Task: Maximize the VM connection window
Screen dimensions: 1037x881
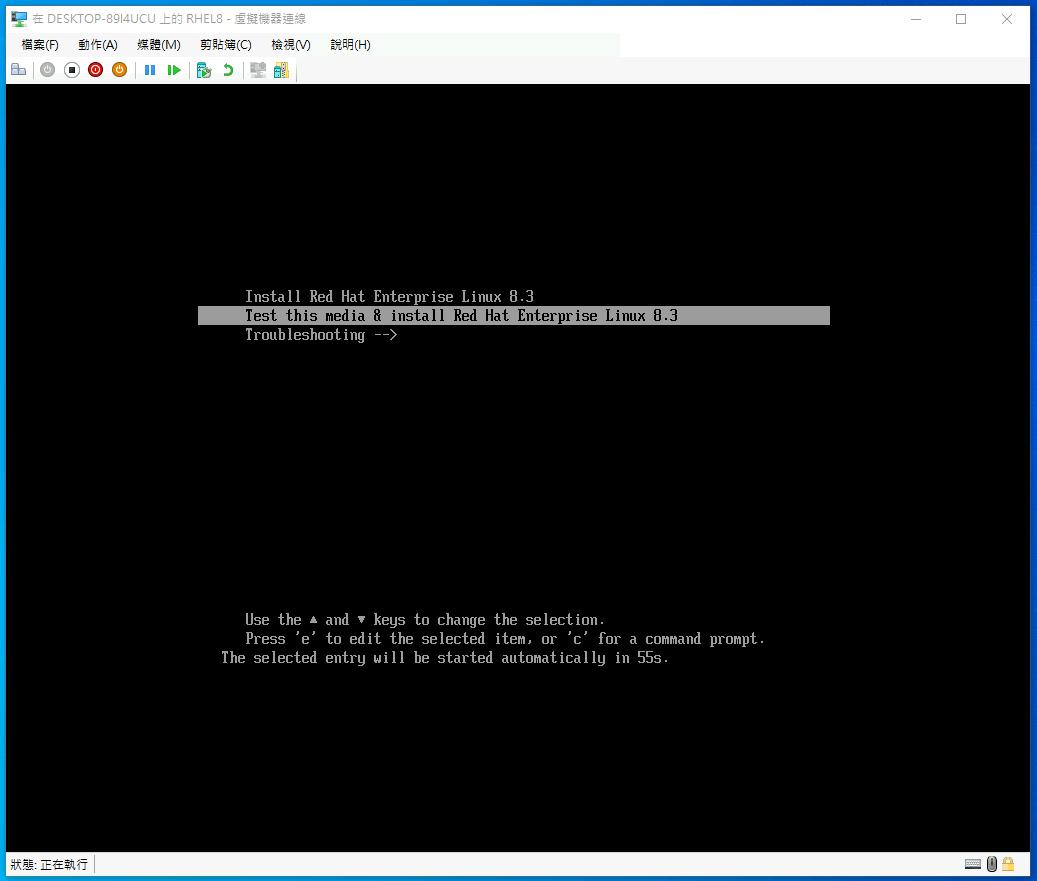Action: pos(961,19)
